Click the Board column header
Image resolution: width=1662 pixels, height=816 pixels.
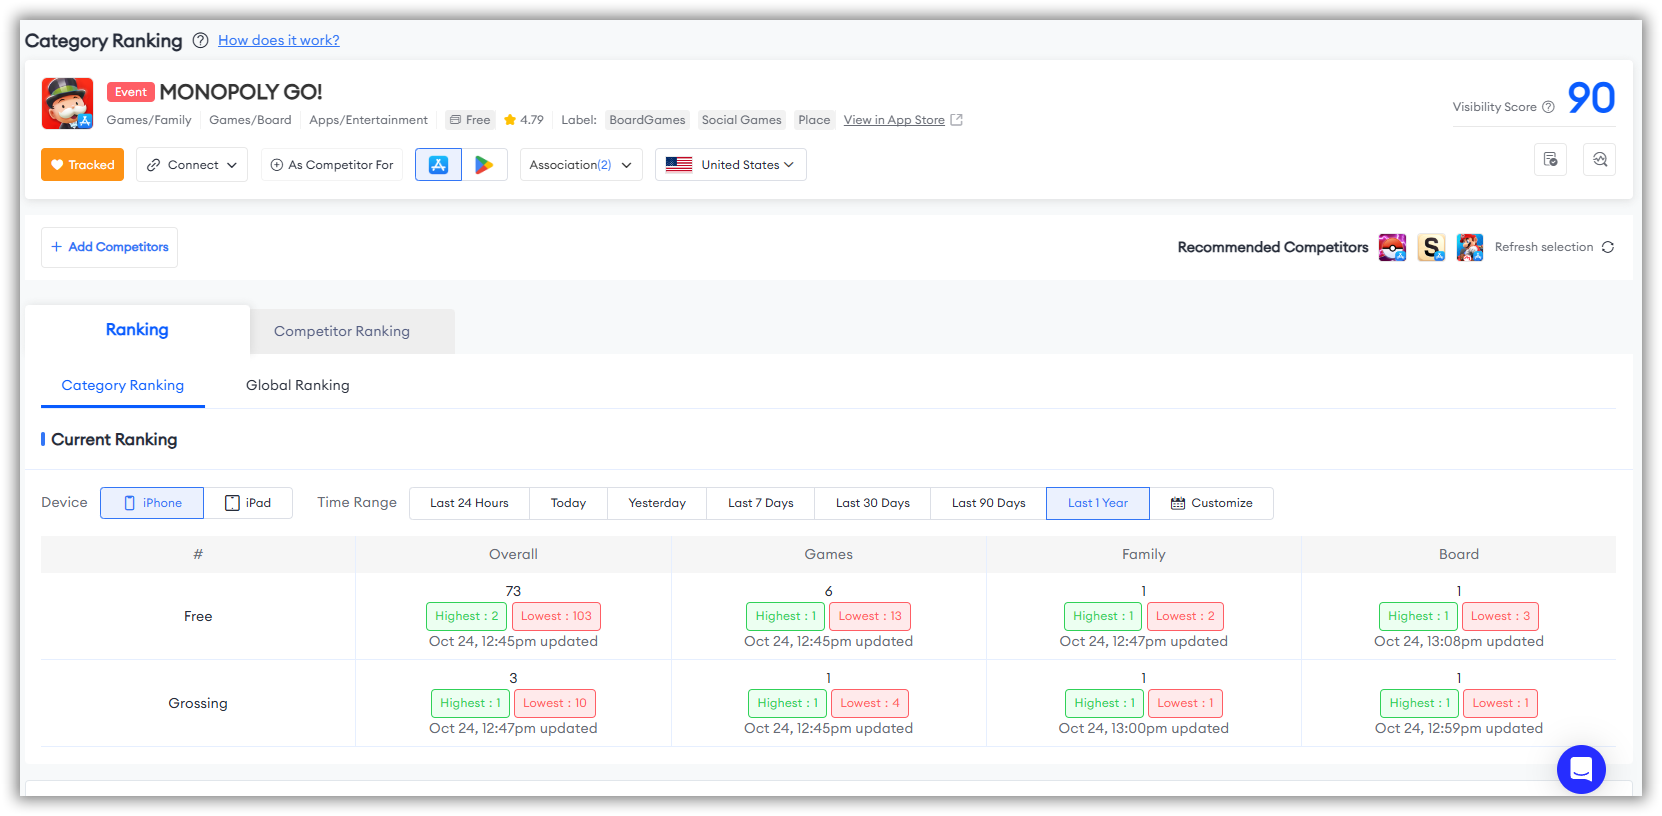(1459, 554)
